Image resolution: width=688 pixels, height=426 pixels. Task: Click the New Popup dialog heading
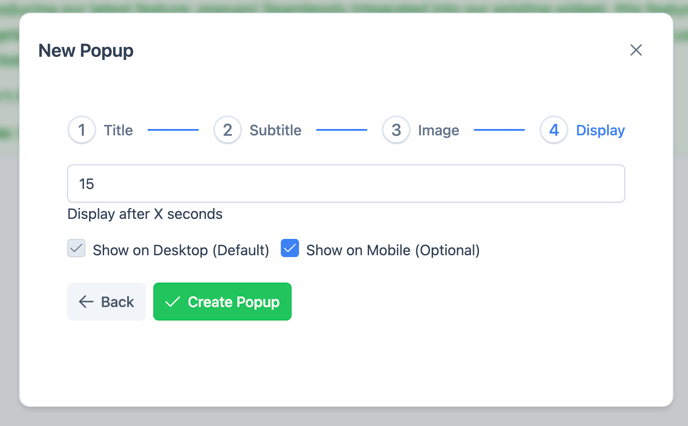pyautogui.click(x=86, y=51)
